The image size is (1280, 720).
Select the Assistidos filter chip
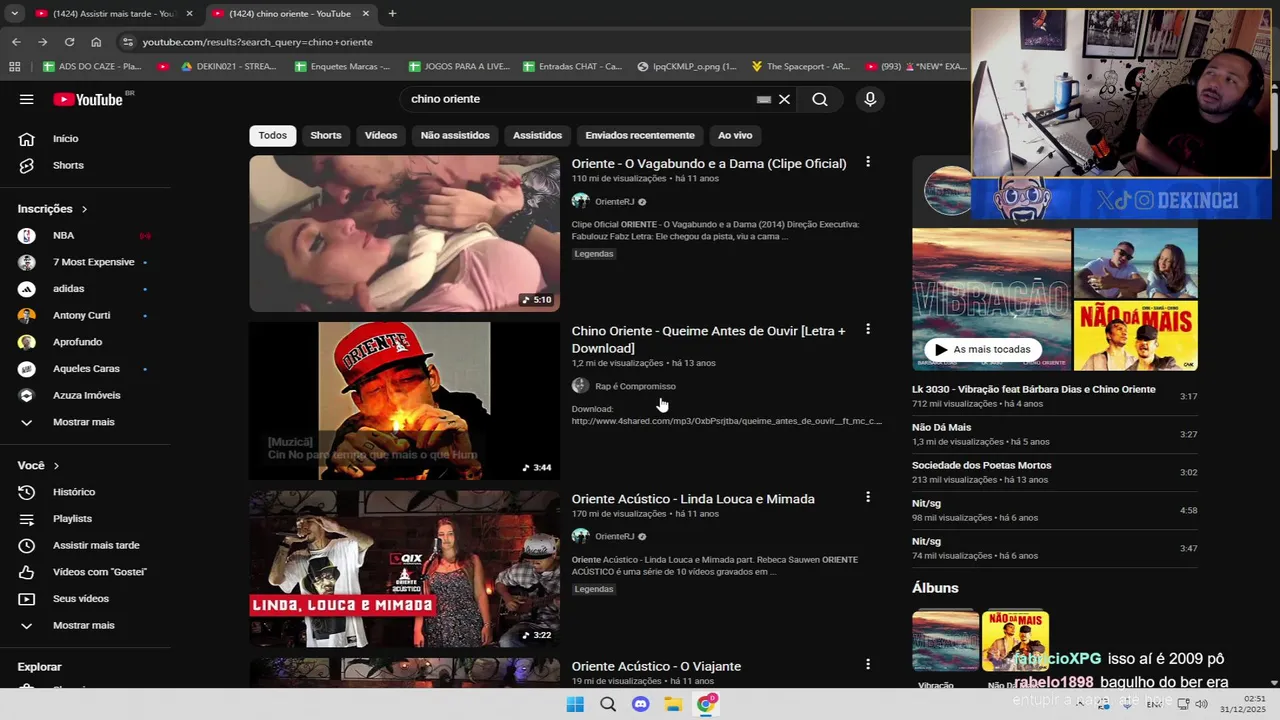point(538,135)
